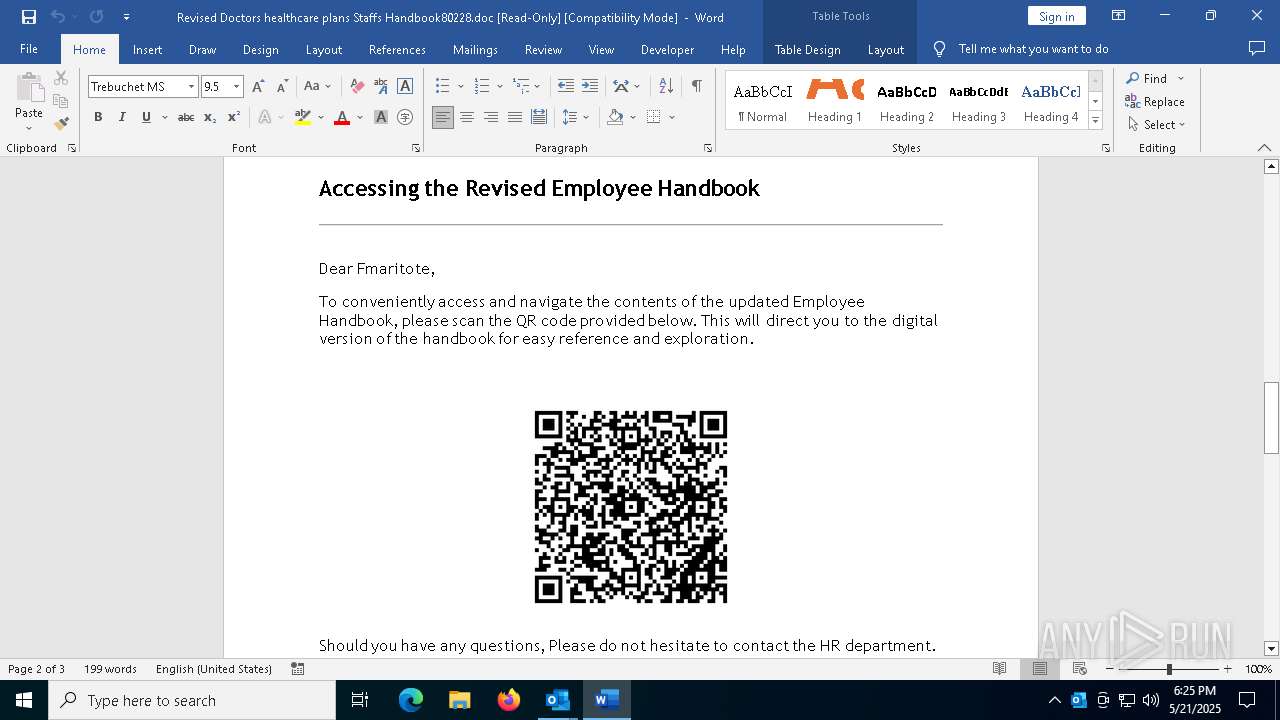Image resolution: width=1280 pixels, height=720 pixels.
Task: Click the Borders icon in Paragraph group
Action: coord(654,118)
